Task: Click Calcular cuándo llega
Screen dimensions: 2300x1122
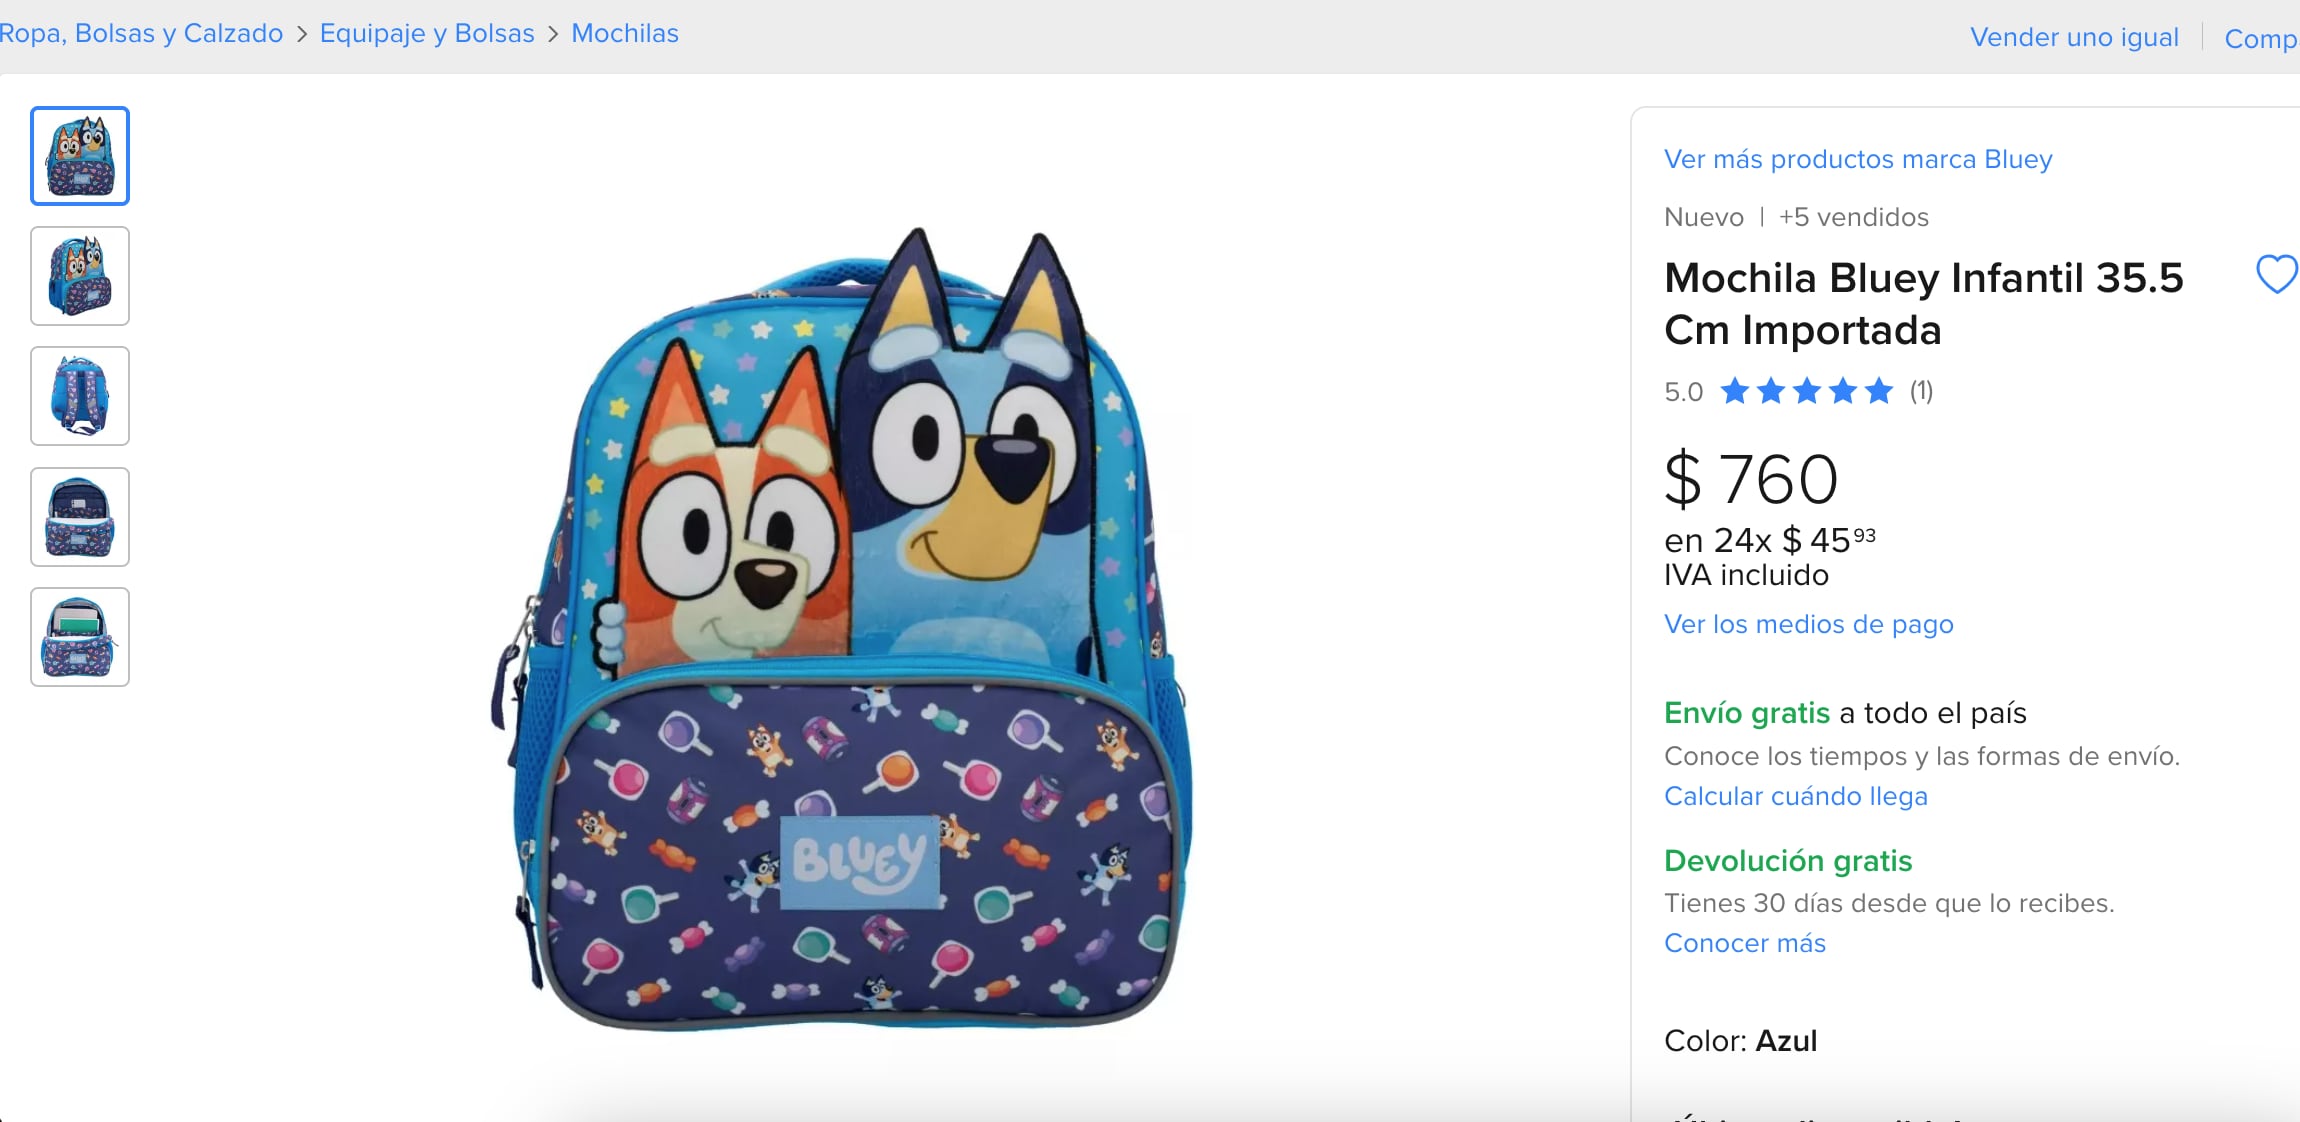Action: [1796, 796]
